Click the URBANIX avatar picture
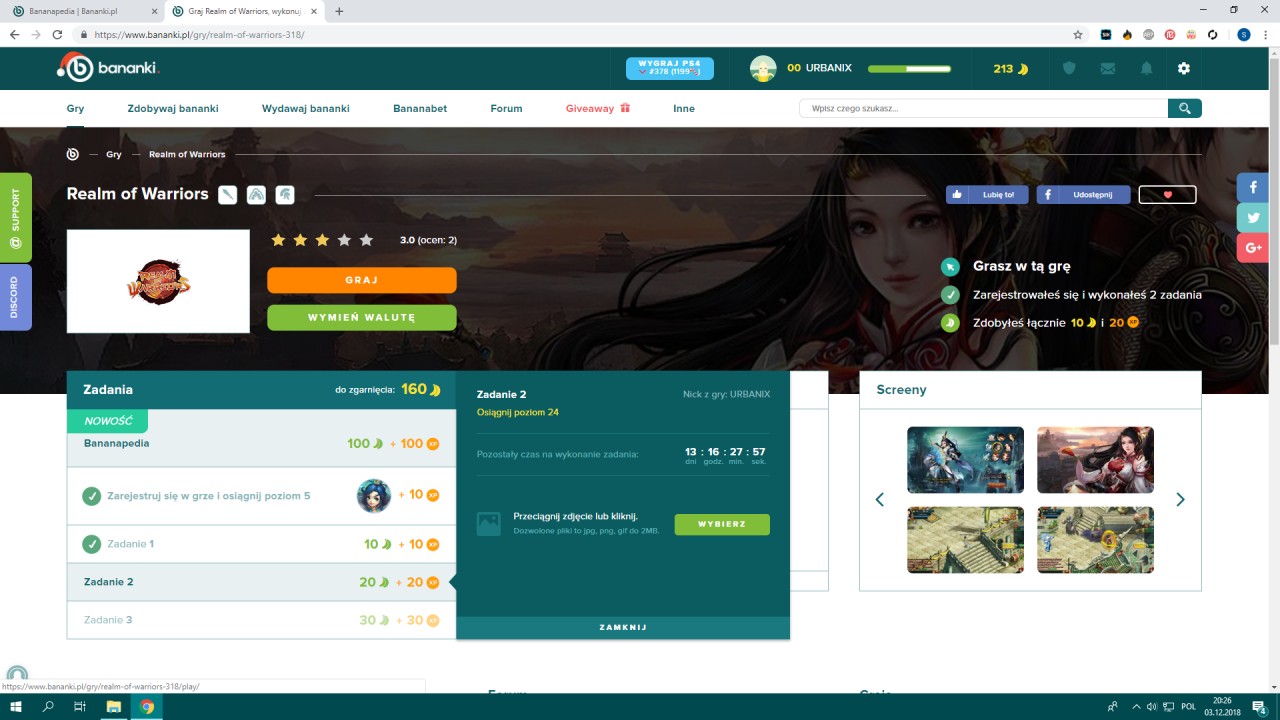 (x=764, y=68)
